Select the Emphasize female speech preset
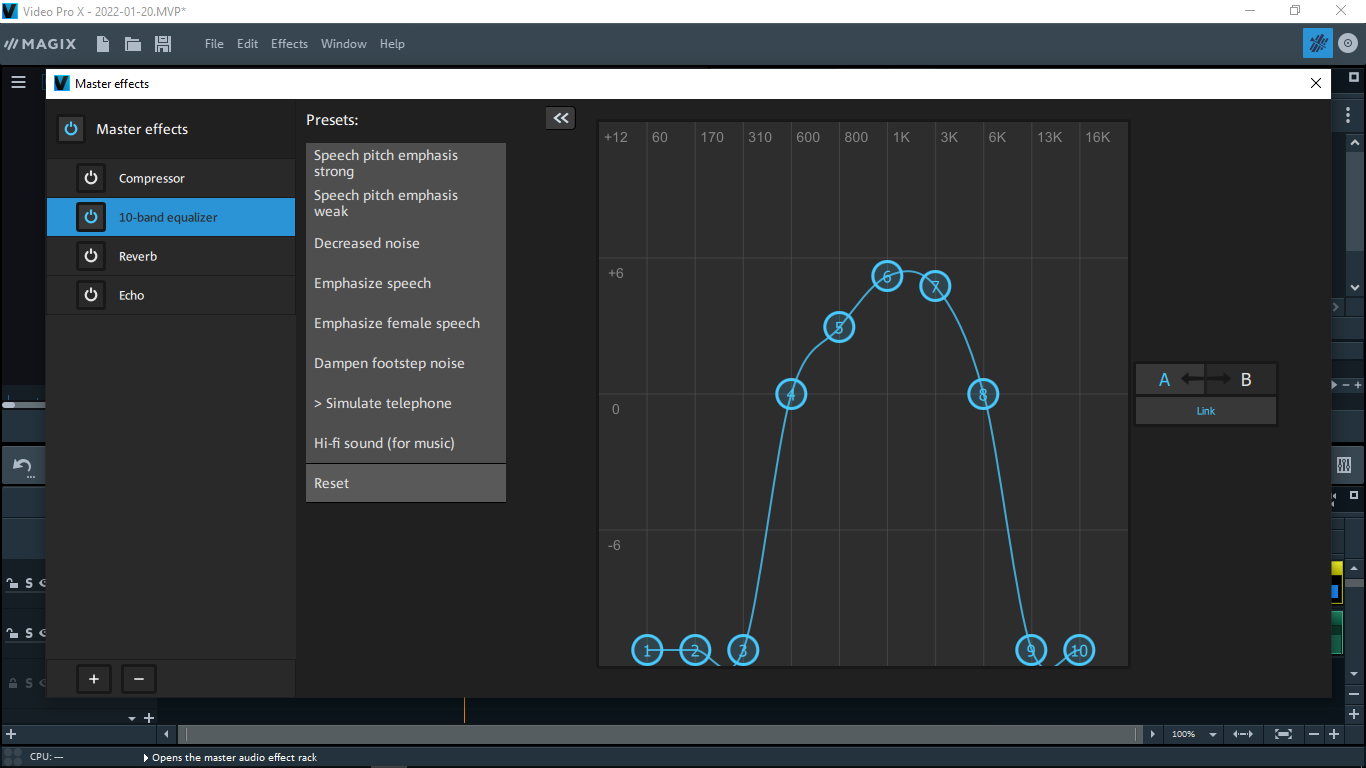This screenshot has width=1366, height=768. point(397,323)
